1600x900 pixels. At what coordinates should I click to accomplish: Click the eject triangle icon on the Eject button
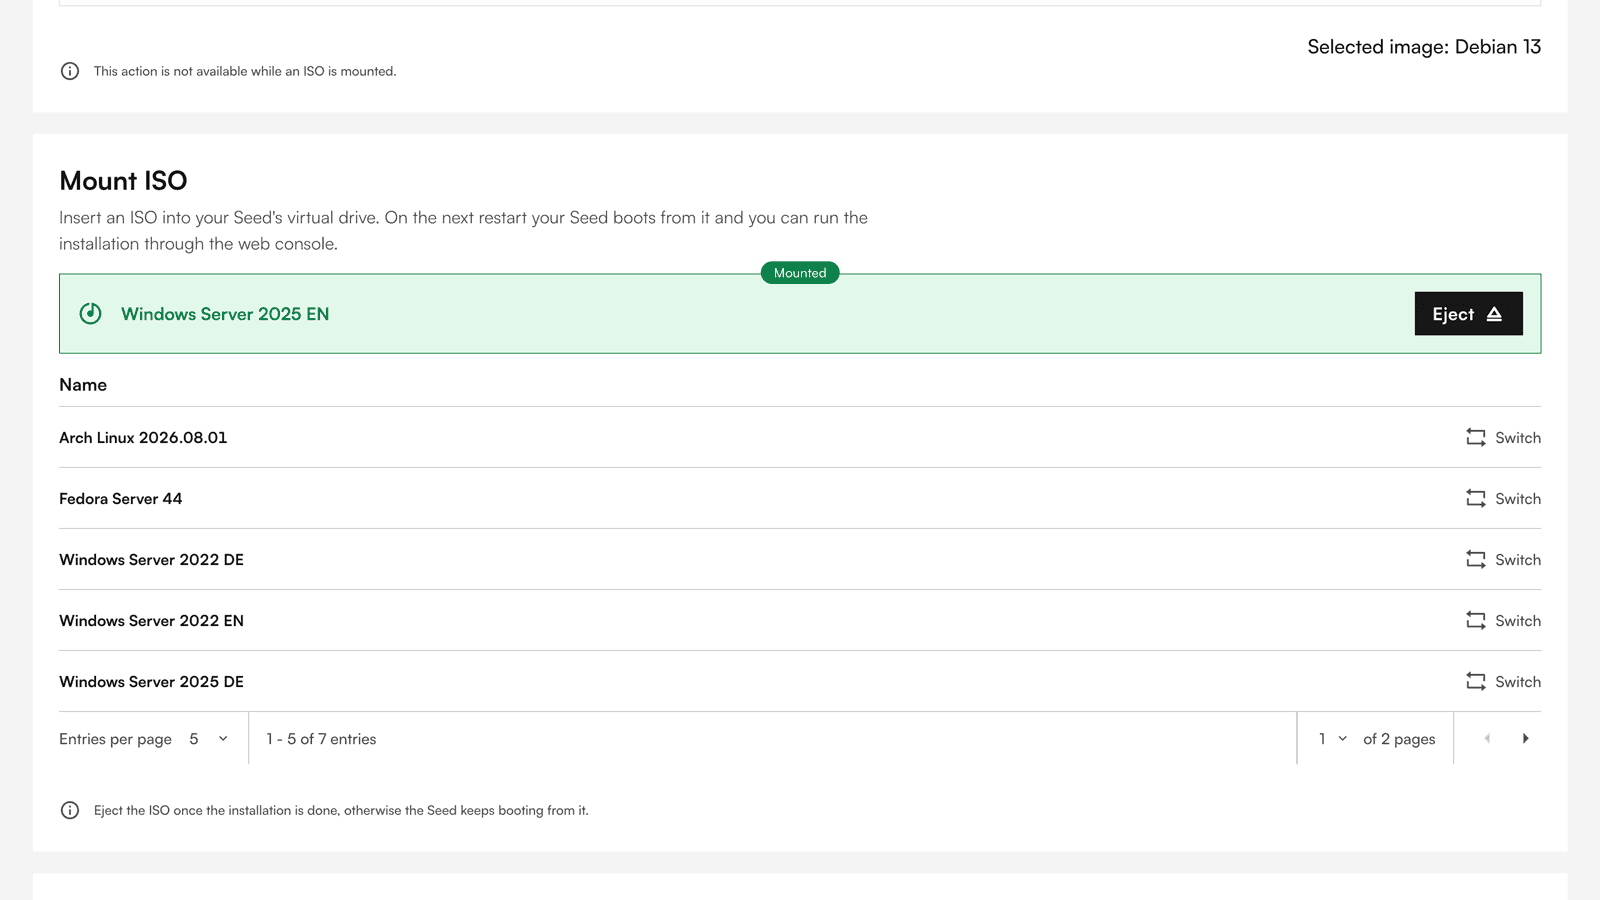[1494, 314]
